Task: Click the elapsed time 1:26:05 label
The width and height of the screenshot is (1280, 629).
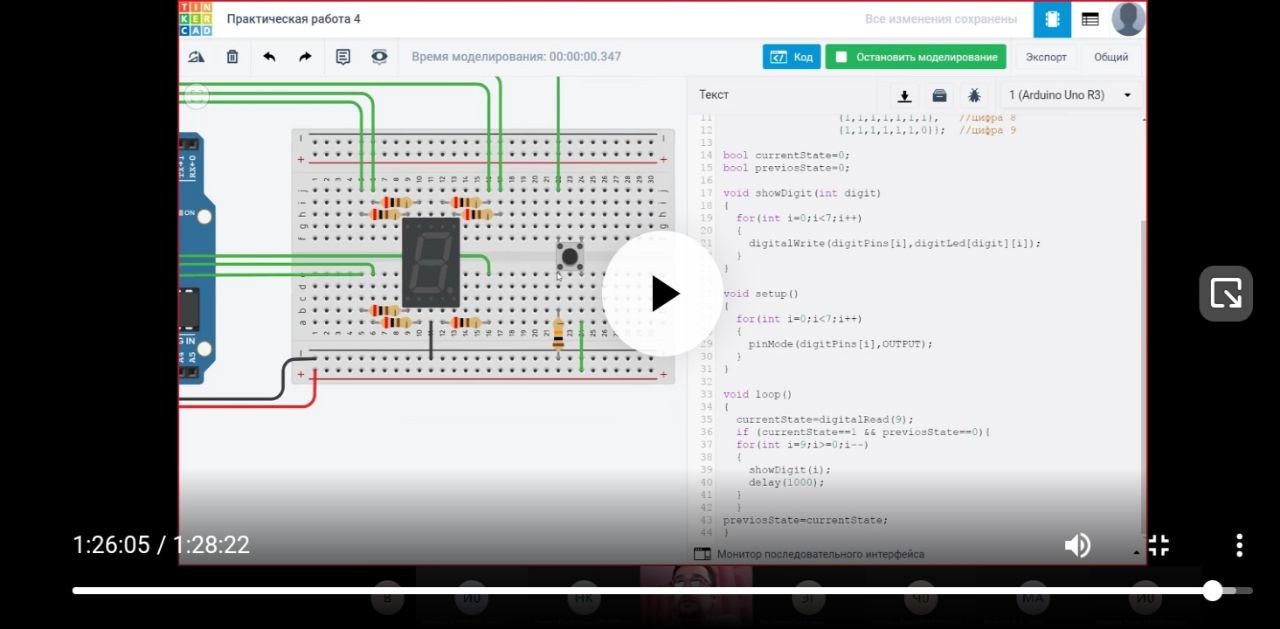Action: click(111, 545)
